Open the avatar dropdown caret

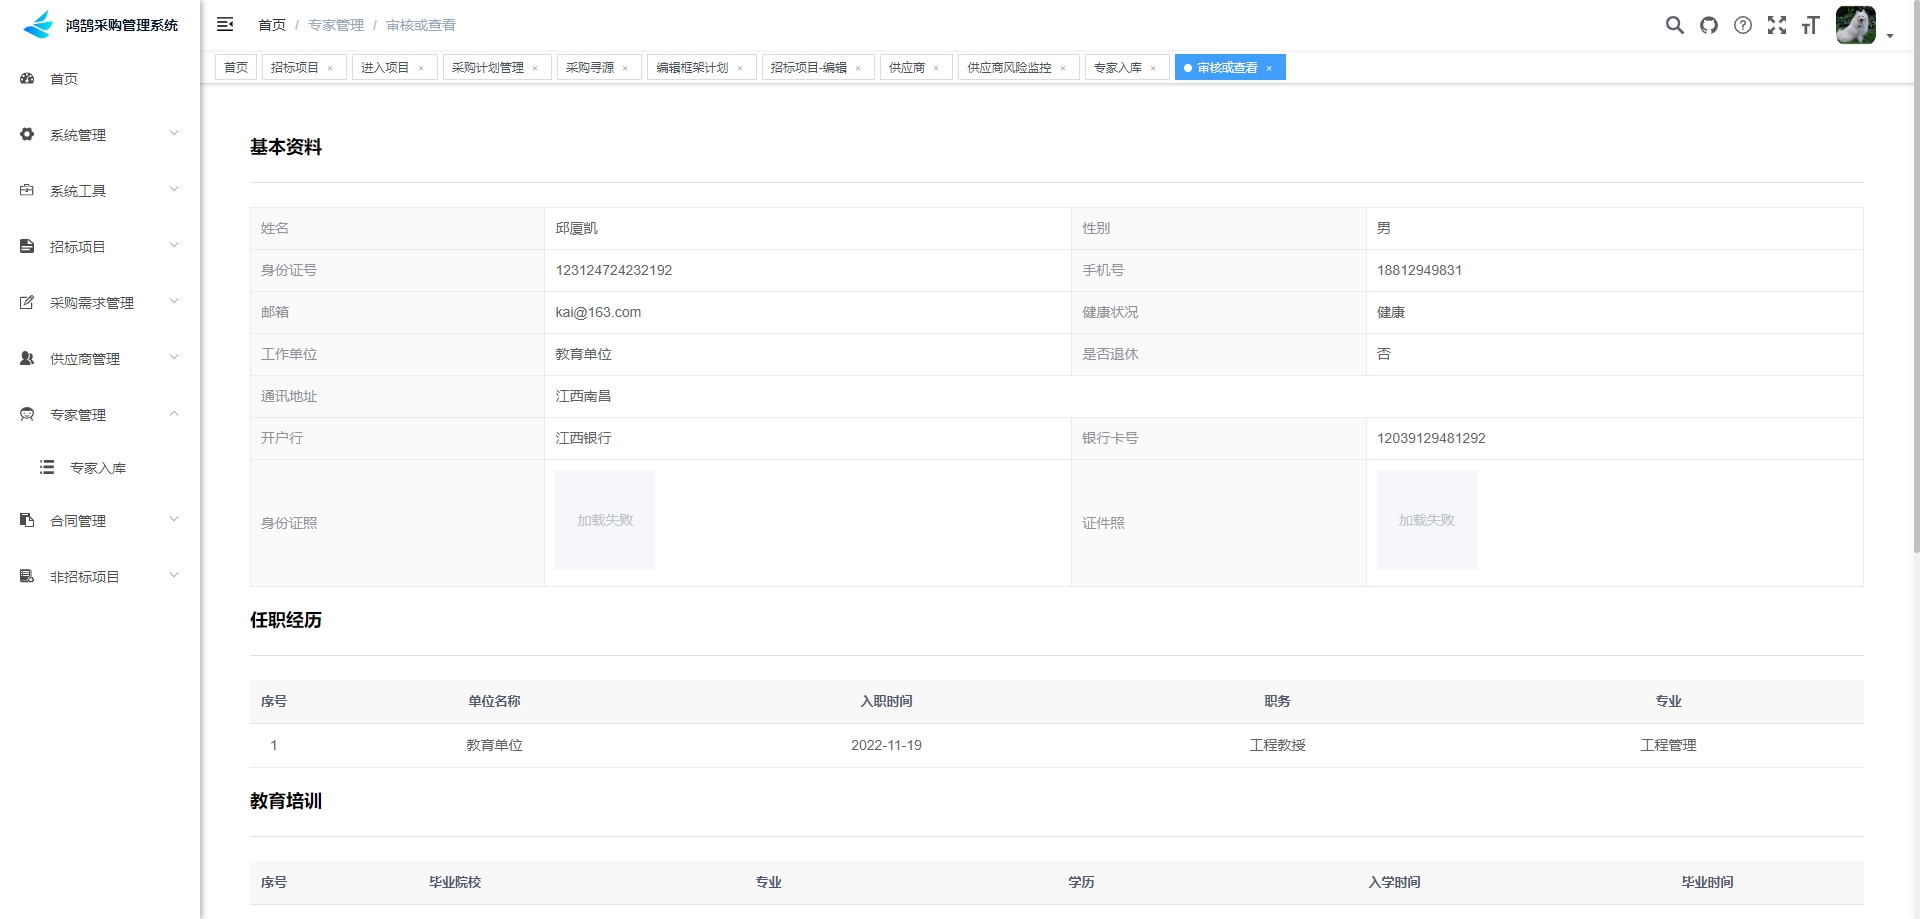coord(1890,36)
